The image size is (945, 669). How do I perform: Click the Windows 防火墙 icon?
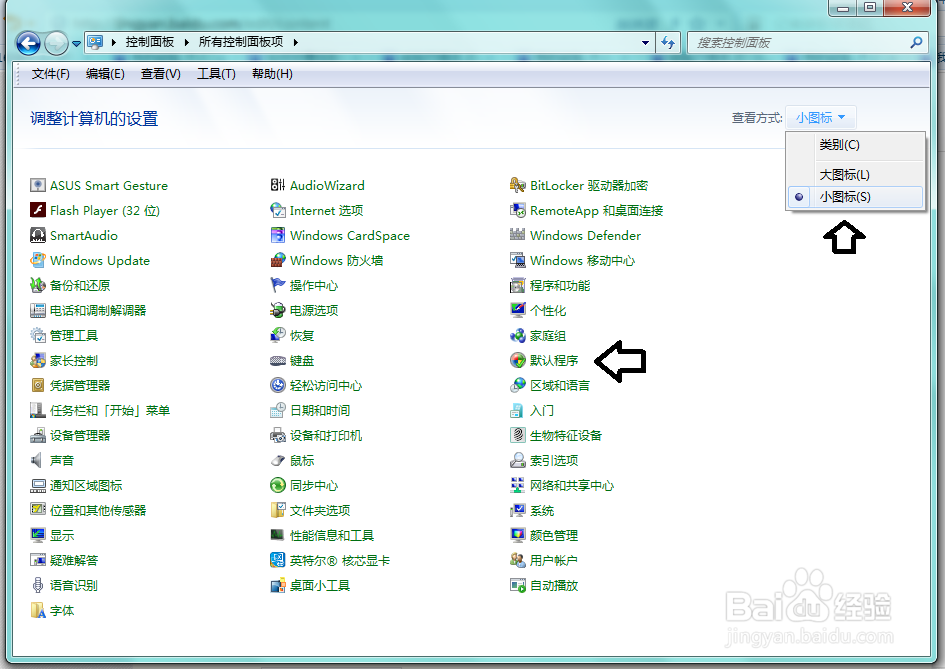(277, 260)
